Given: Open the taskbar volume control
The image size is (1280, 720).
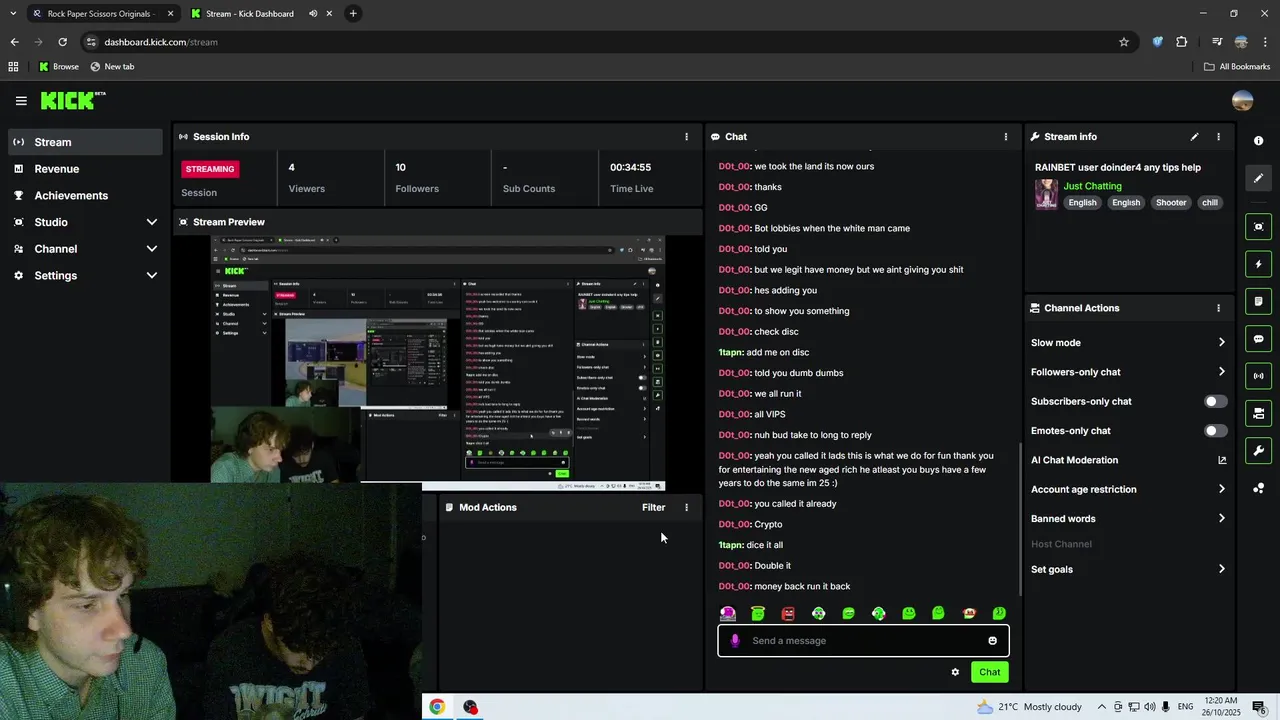Looking at the screenshot, I should point(1149,707).
